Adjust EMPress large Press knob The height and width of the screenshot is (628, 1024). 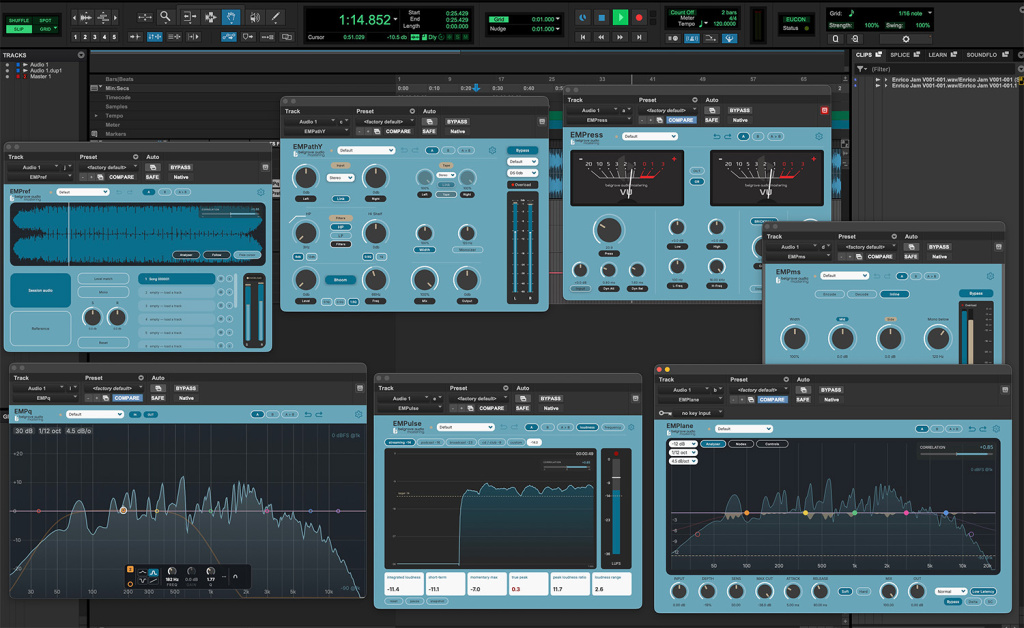[x=608, y=230]
